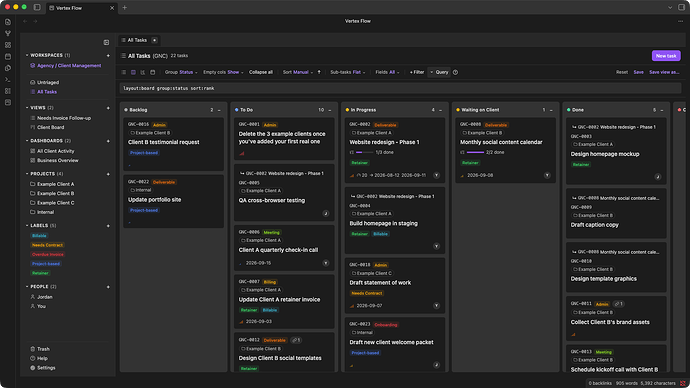Viewport: 690px width, 388px height.
Task: Add a project with the Projects plus icon
Action: pos(108,174)
